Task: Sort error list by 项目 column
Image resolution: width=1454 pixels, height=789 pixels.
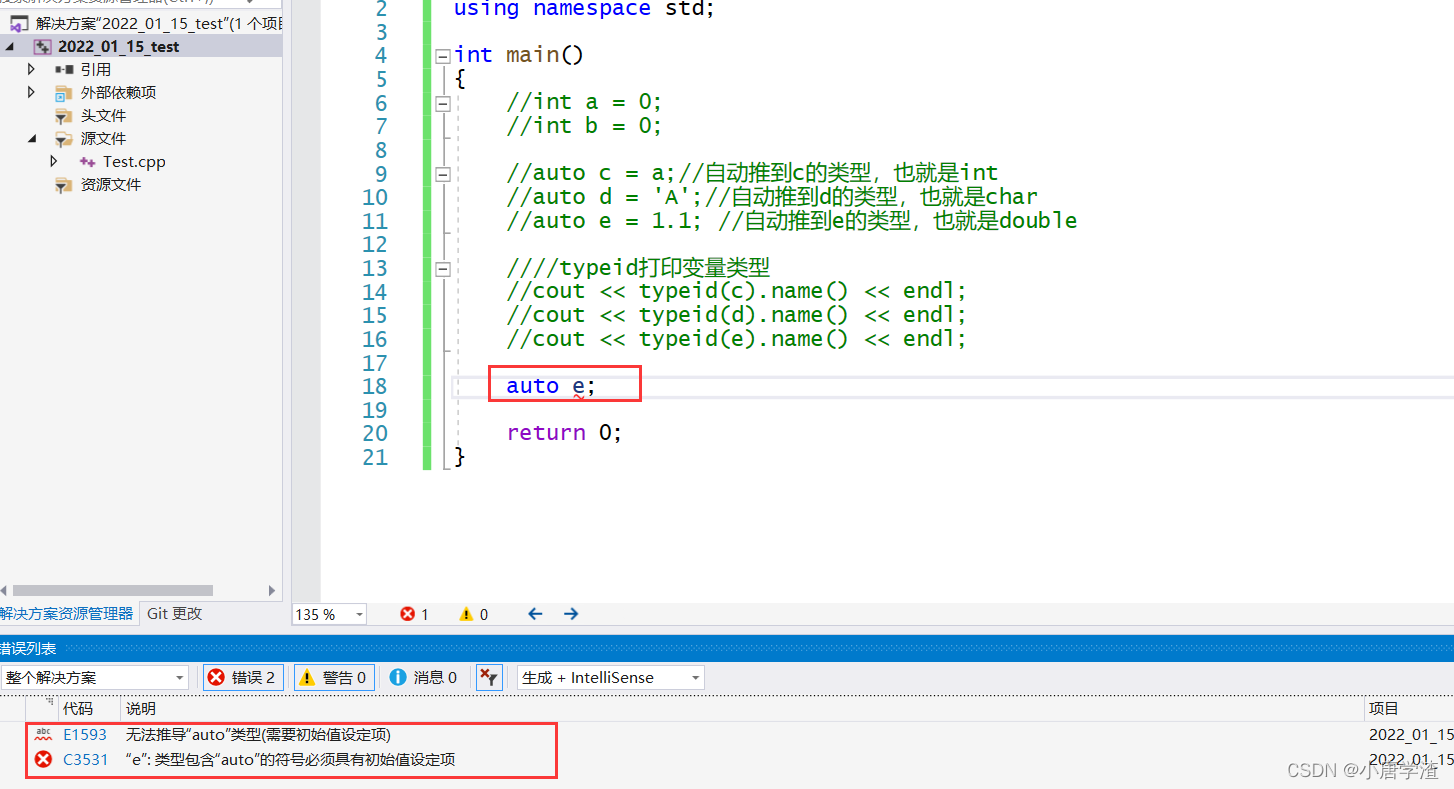Action: [1408, 709]
